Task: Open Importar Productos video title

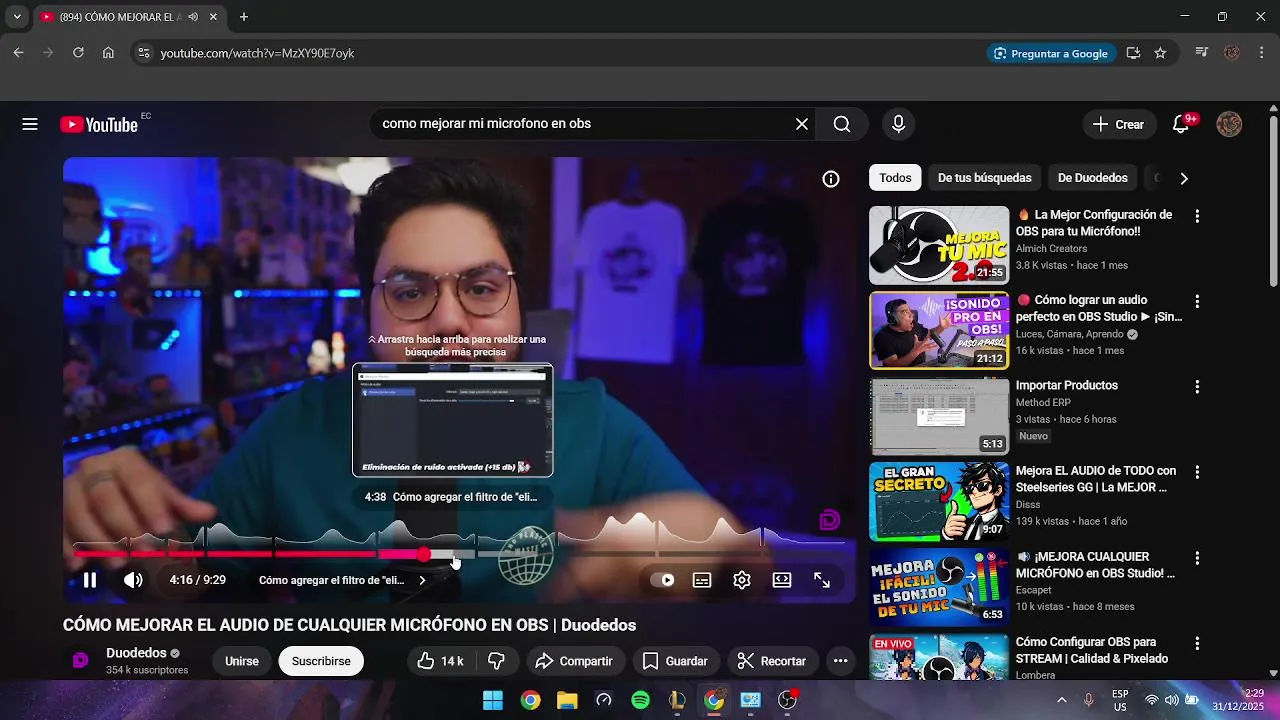Action: pos(1066,385)
